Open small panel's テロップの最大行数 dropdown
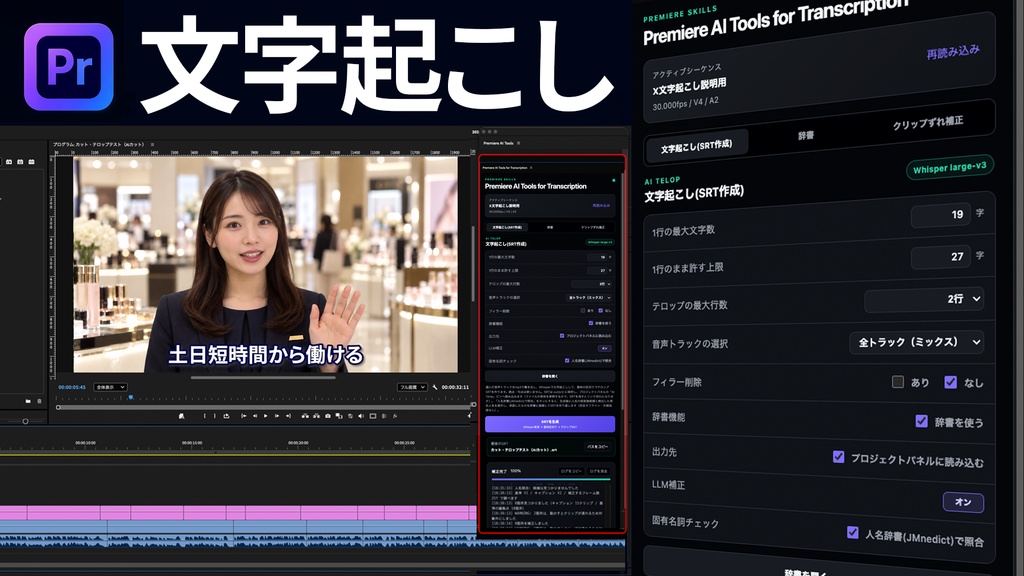1024x576 pixels. pyautogui.click(x=592, y=284)
